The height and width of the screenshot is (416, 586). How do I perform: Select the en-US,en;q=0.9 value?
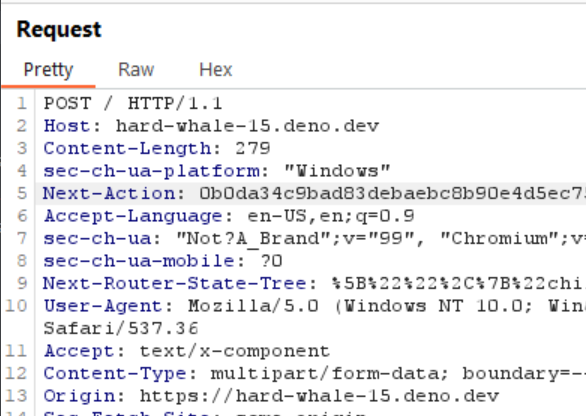(x=331, y=216)
